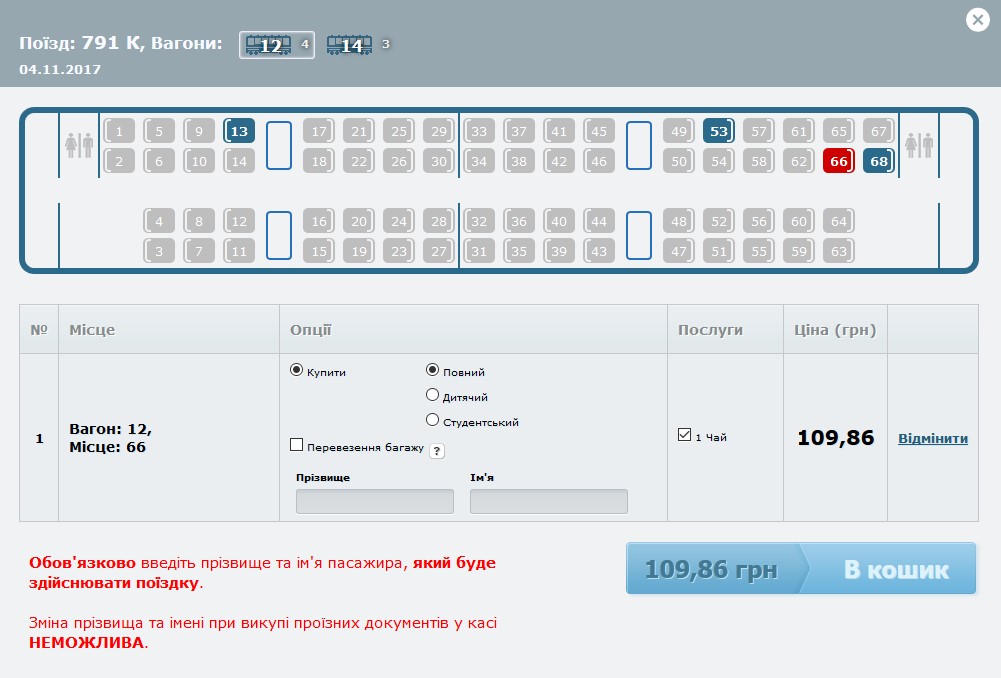Deselect the red seat 66
This screenshot has height=678, width=1001.
[x=838, y=160]
